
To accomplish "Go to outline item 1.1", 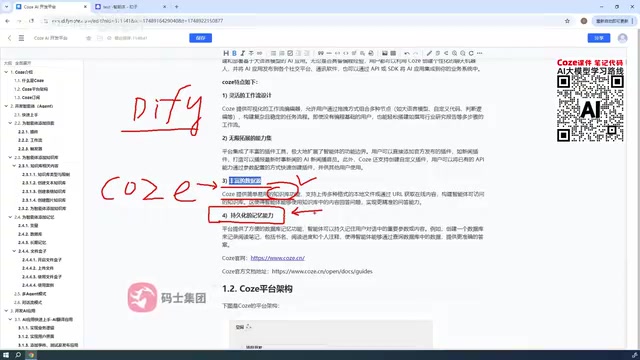I will (x=29, y=80).
